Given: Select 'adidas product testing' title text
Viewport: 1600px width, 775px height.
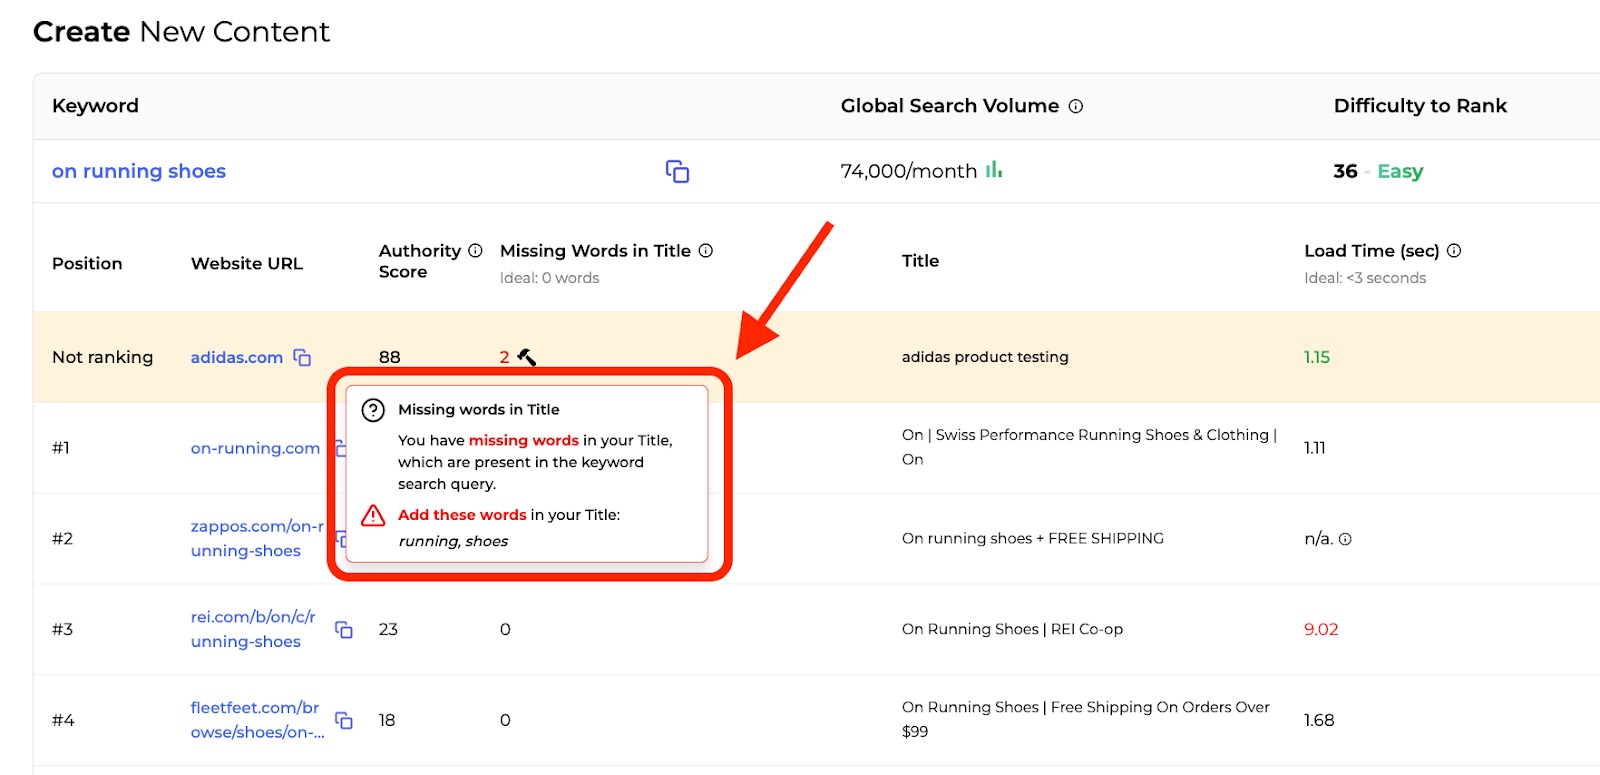Looking at the screenshot, I should (985, 357).
